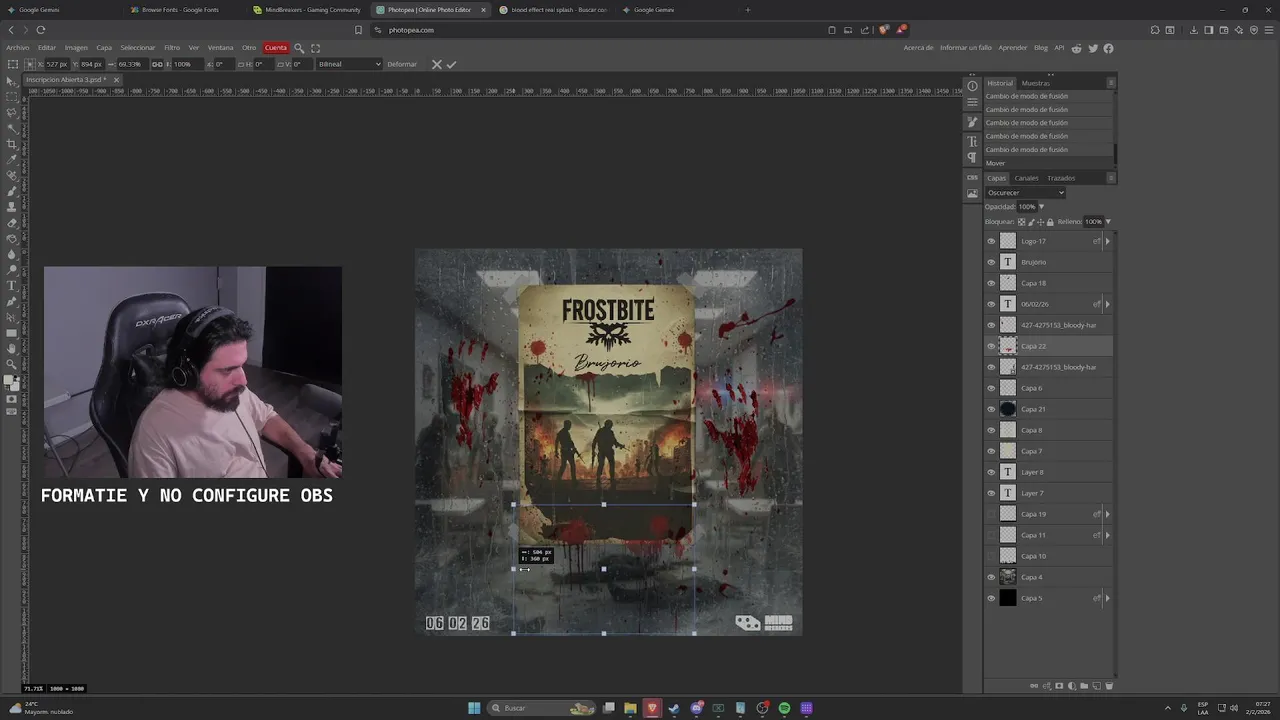Click the red Cuenta button
The image size is (1280, 720).
[x=275, y=48]
